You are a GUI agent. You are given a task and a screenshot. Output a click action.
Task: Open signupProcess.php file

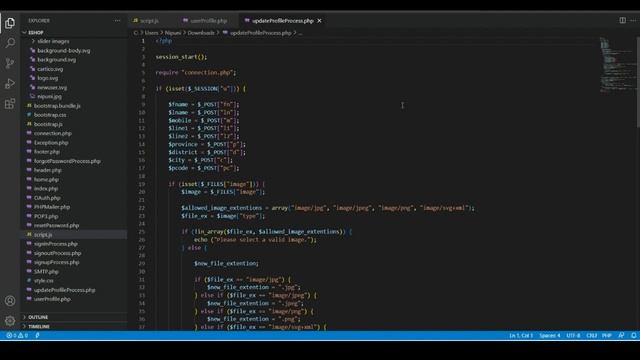[x=56, y=262]
